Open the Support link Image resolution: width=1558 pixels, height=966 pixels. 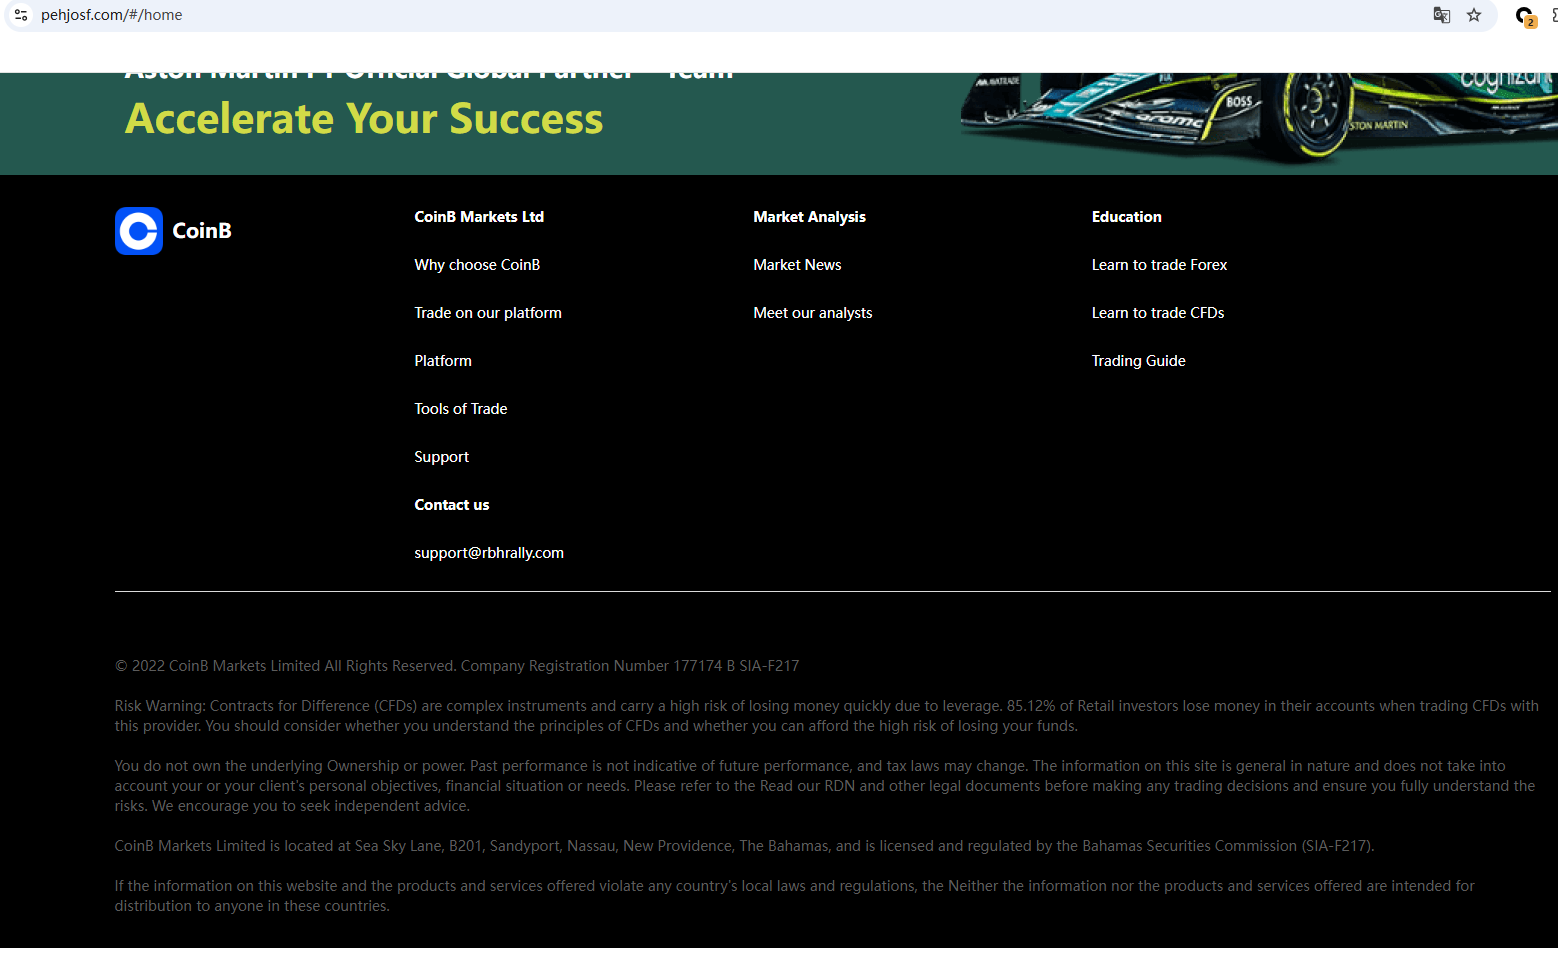[441, 457]
